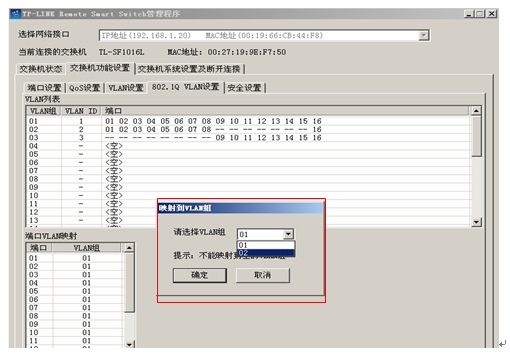This screenshot has width=510, height=360.
Task: Open the QoS设置 sub-tab
Action: click(x=85, y=88)
